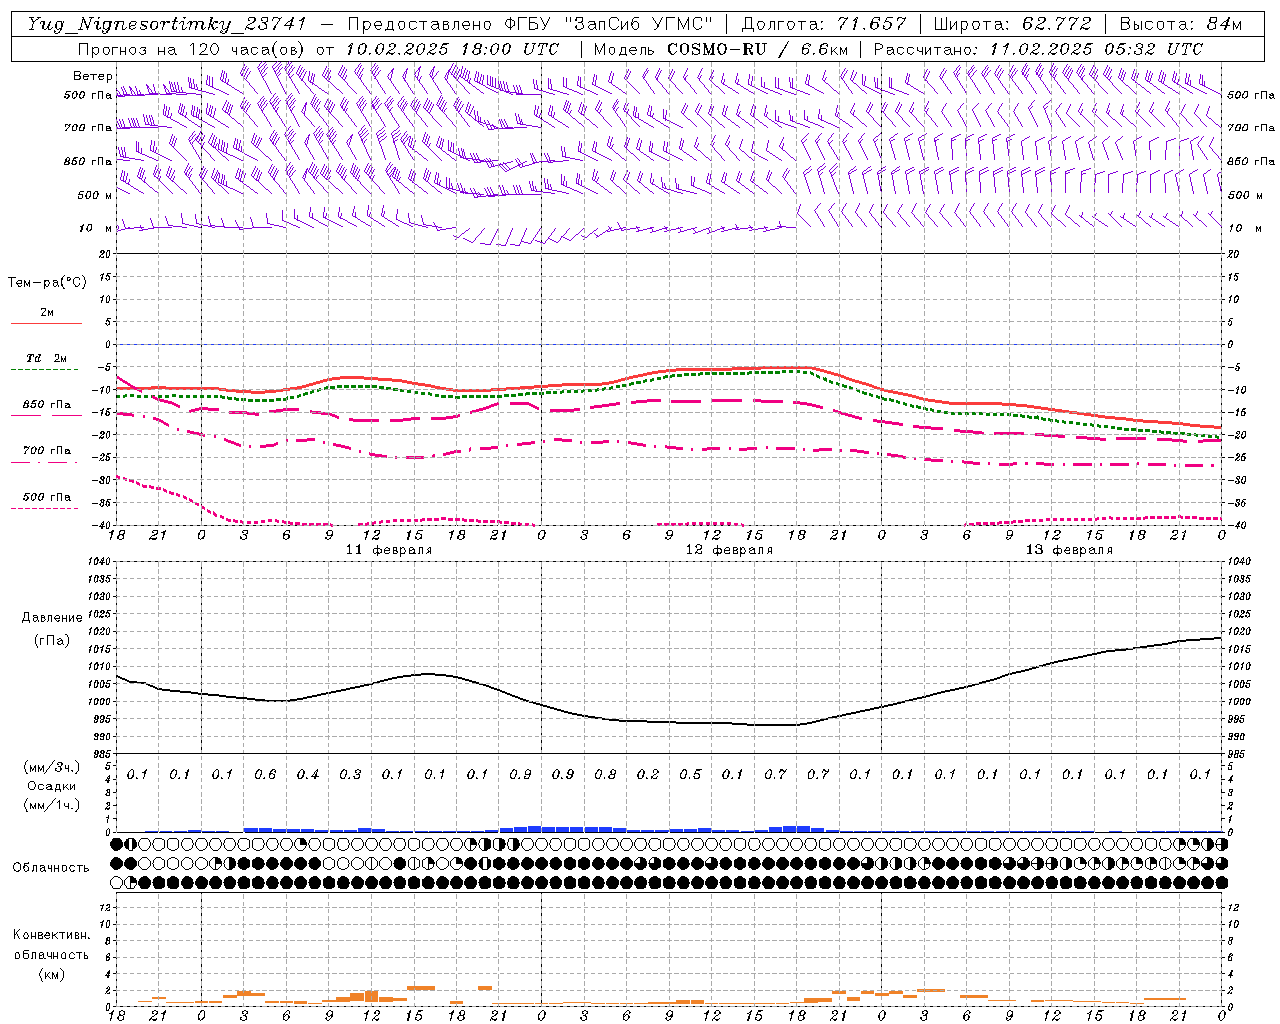Click the 10 м wind level label on left
The image size is (1280, 1024).
[x=95, y=228]
